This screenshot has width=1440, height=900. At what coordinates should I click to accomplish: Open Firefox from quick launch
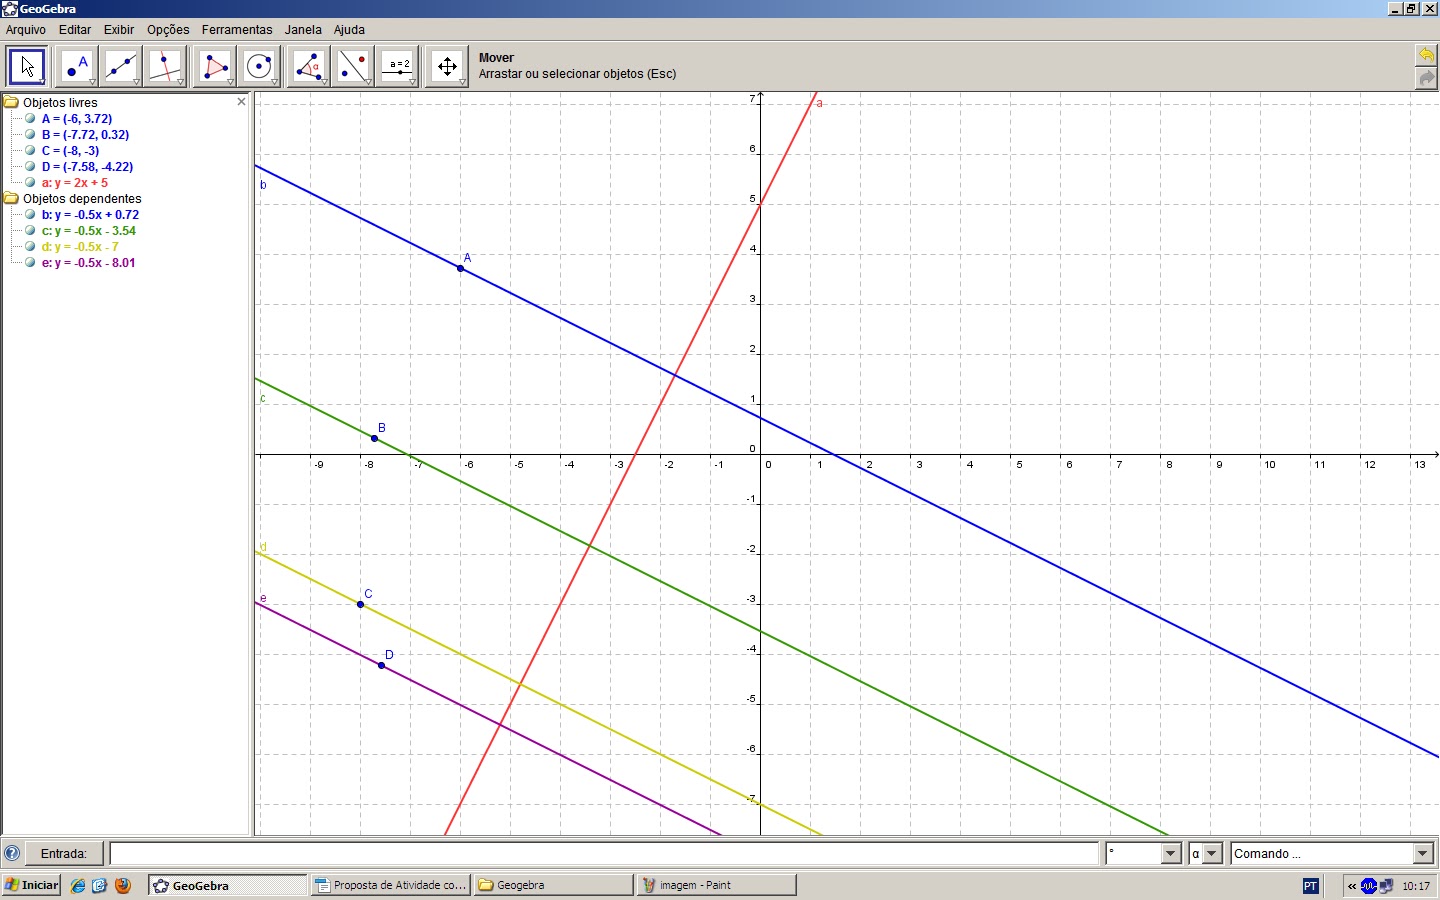click(123, 886)
